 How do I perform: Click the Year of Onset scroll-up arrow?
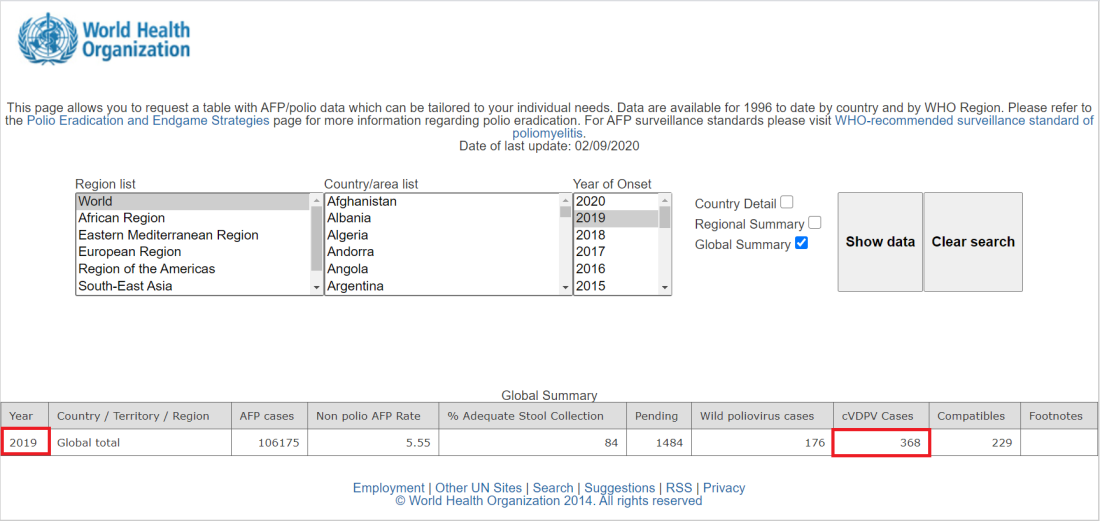coord(664,201)
